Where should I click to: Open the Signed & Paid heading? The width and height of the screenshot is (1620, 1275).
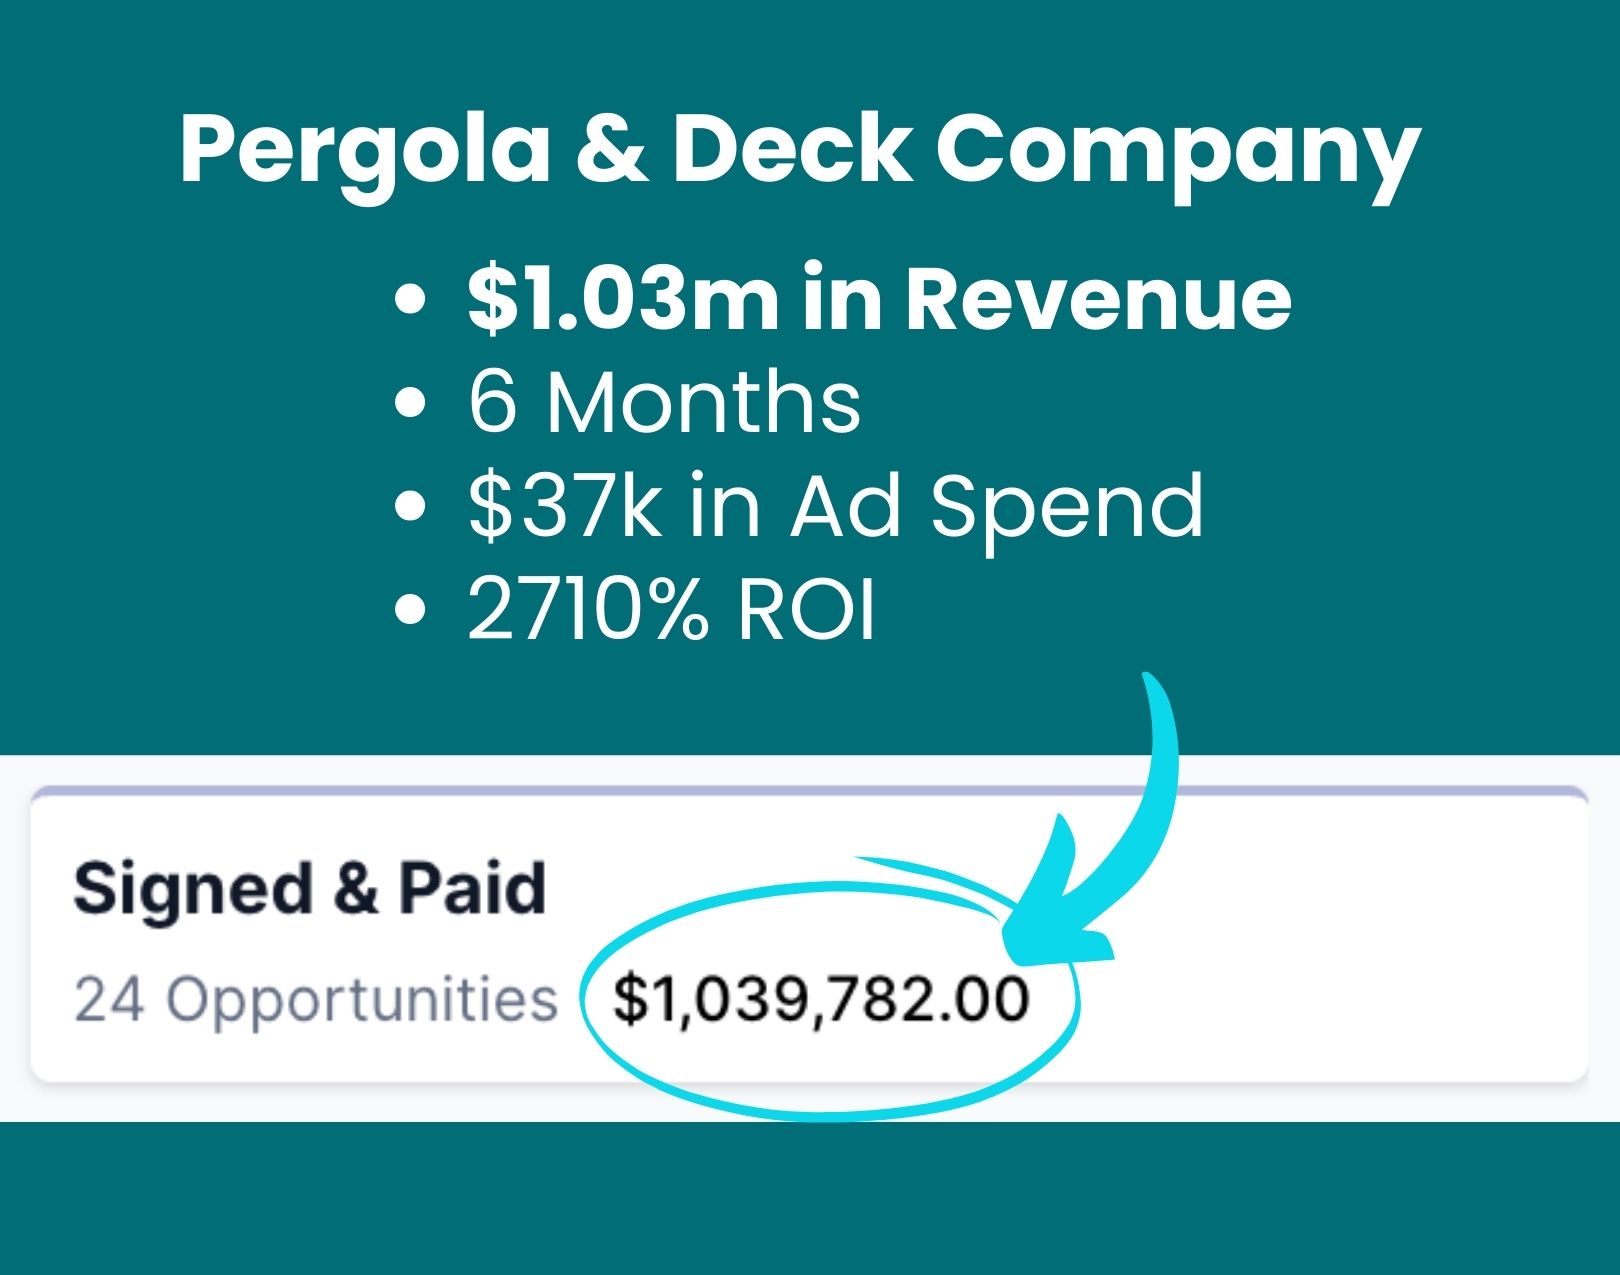[310, 888]
